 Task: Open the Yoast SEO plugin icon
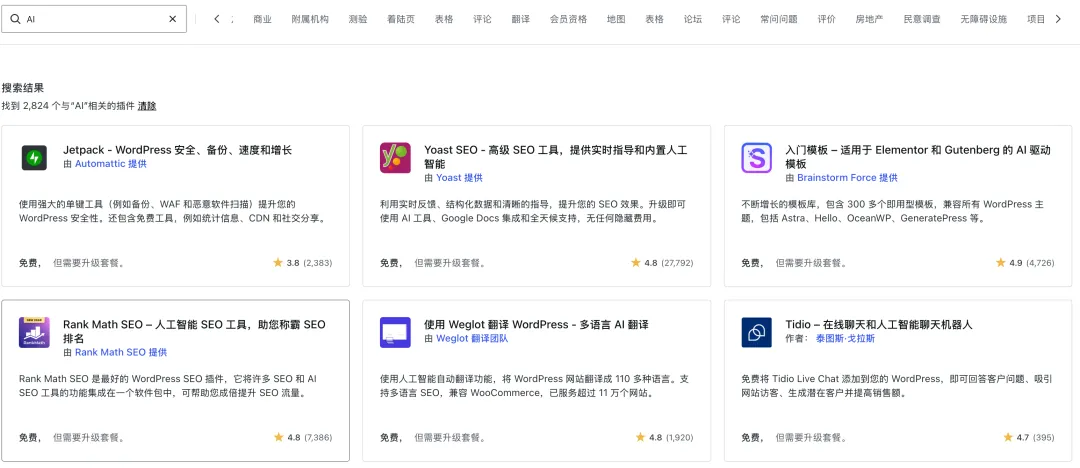(x=395, y=158)
